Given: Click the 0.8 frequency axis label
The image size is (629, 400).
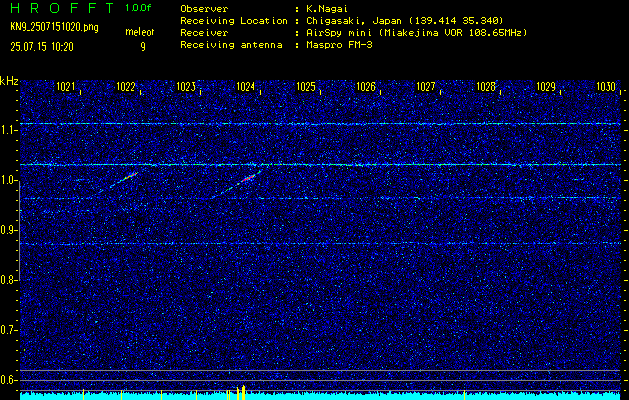Looking at the screenshot, I should click(8, 280).
